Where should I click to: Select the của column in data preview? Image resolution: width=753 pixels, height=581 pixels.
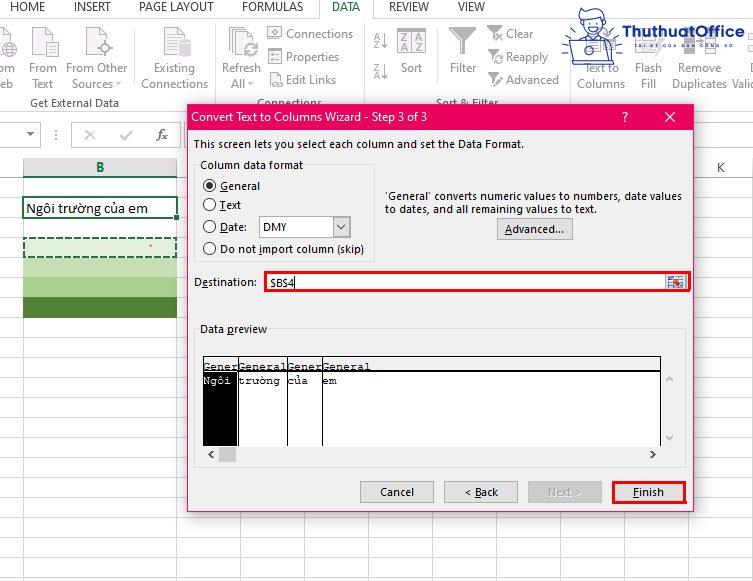tap(305, 408)
